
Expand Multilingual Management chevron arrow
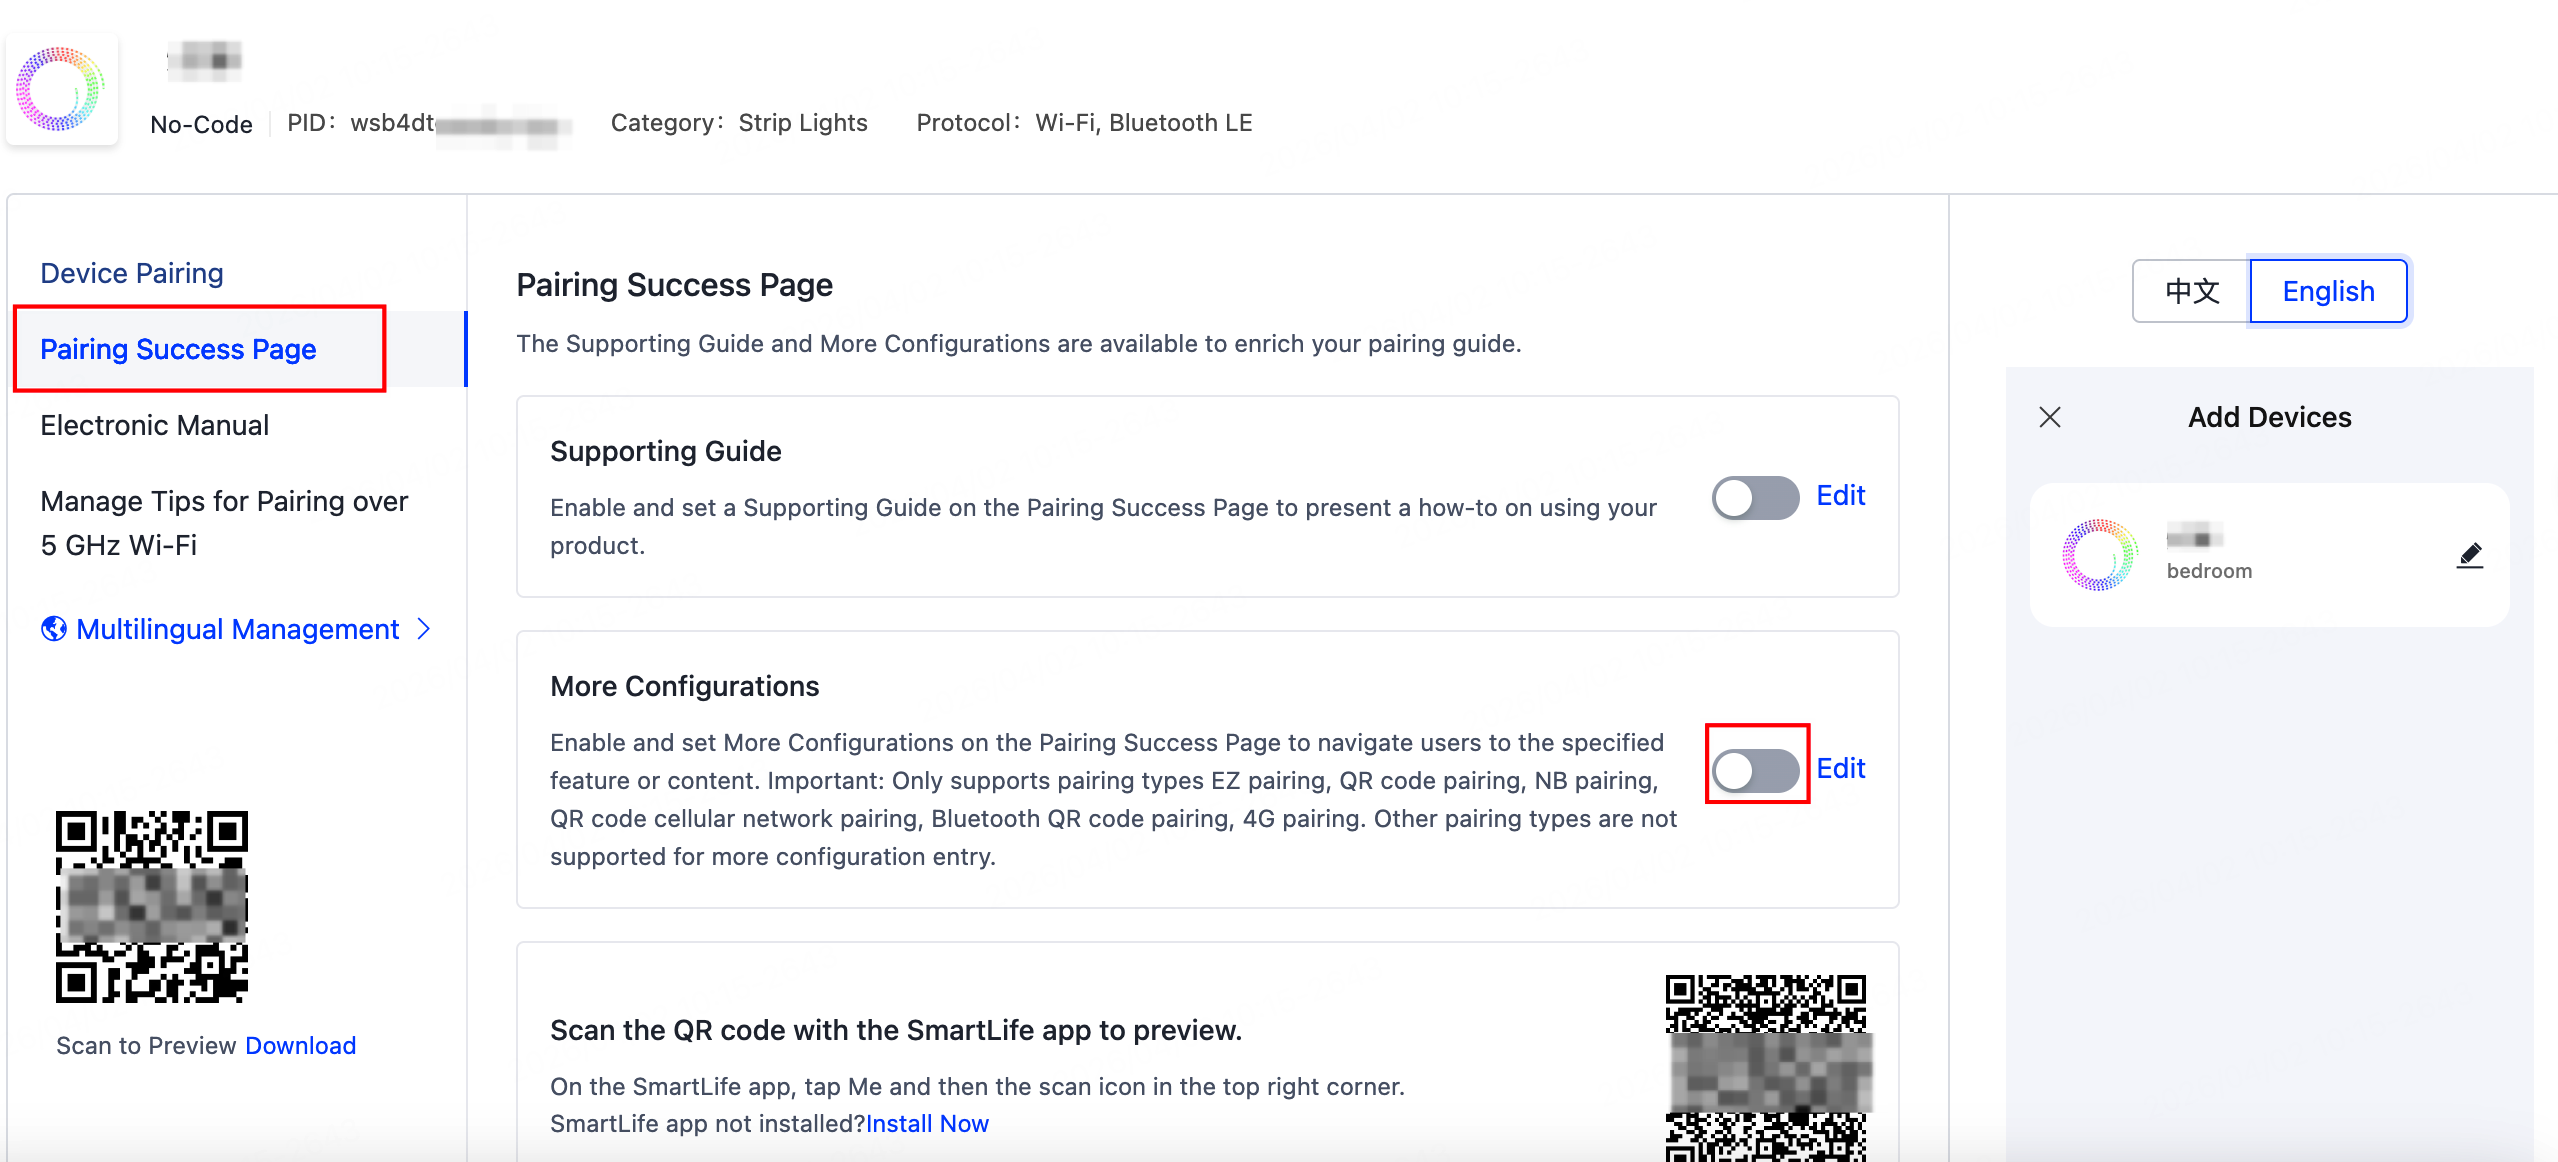click(424, 629)
